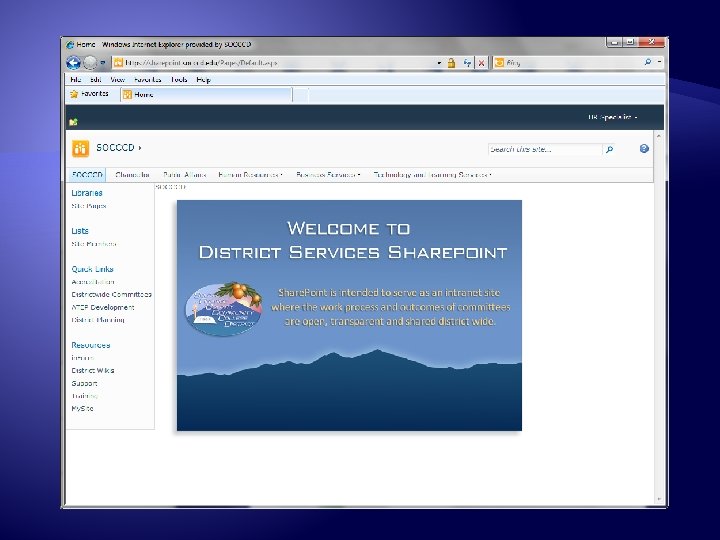Click the page scrollbar down arrow
Viewport: 720px width, 540px height.
(658, 499)
